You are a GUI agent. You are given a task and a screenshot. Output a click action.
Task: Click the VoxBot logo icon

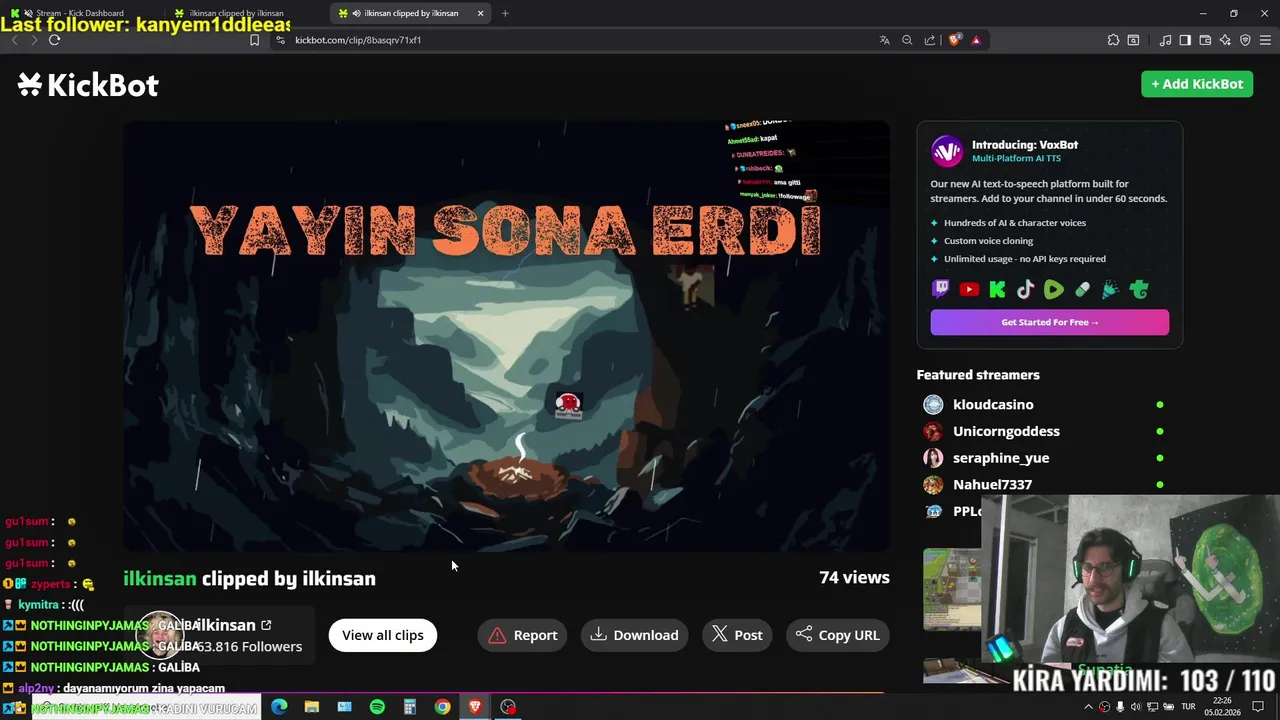[947, 151]
